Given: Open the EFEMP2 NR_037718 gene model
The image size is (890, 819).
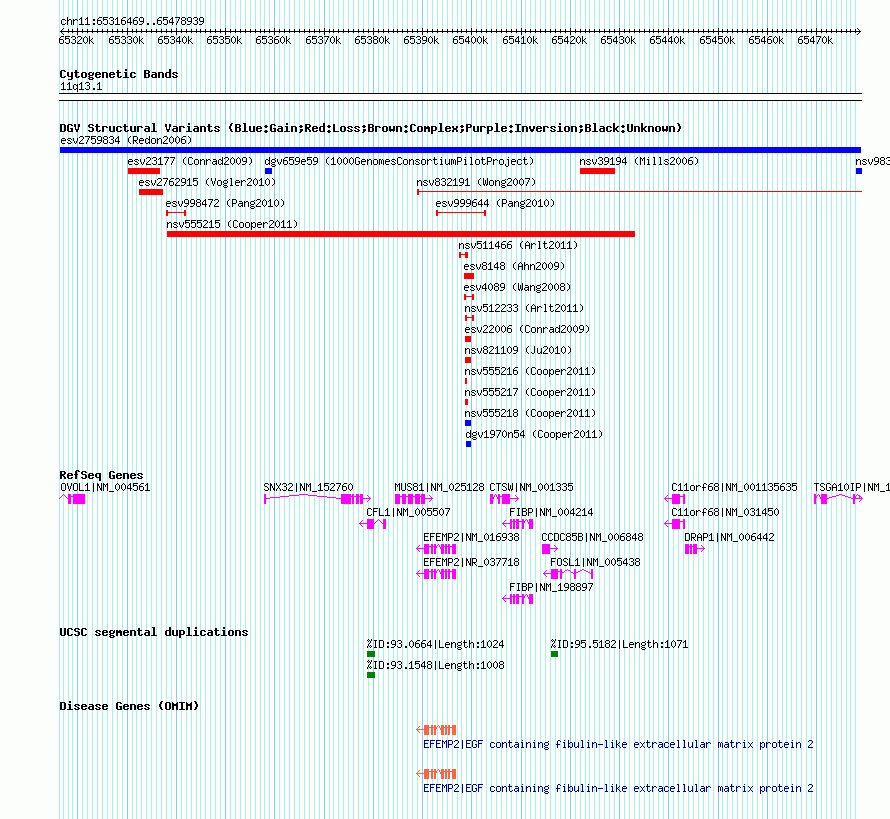Looking at the screenshot, I should (x=436, y=574).
